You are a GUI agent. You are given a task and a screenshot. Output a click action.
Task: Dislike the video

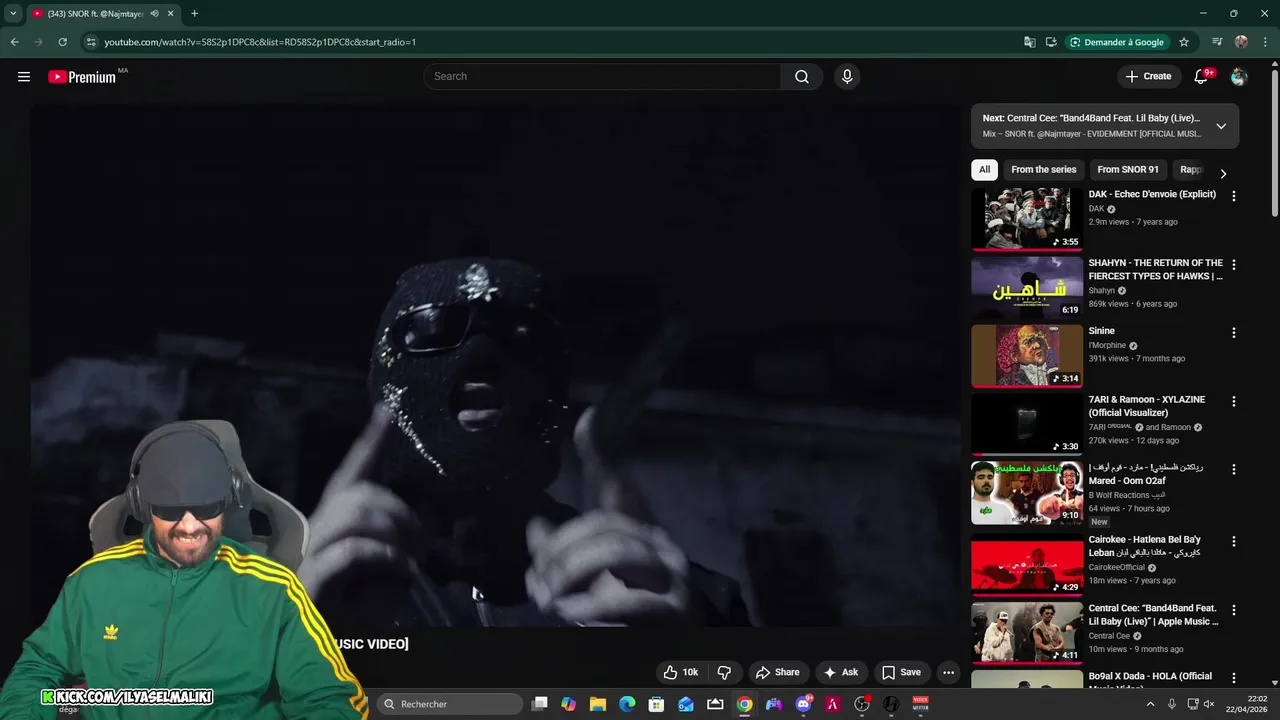click(725, 672)
